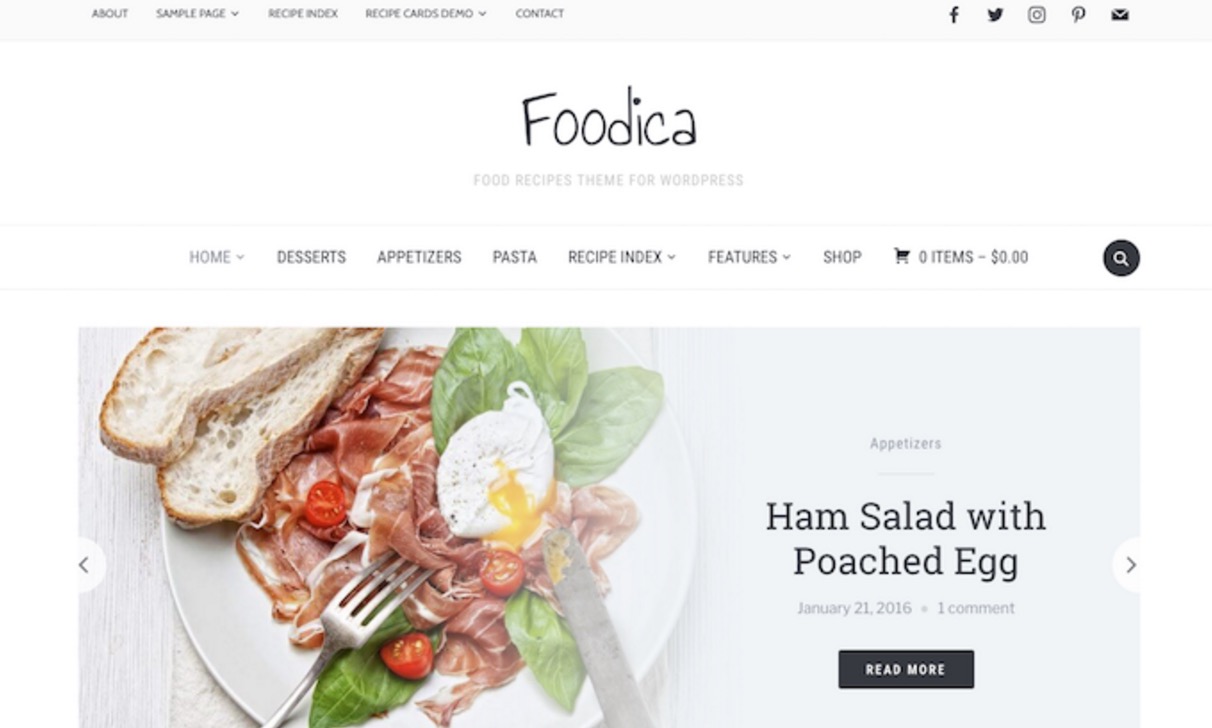
Task: Go to next slide with right arrow
Action: pos(1128,565)
